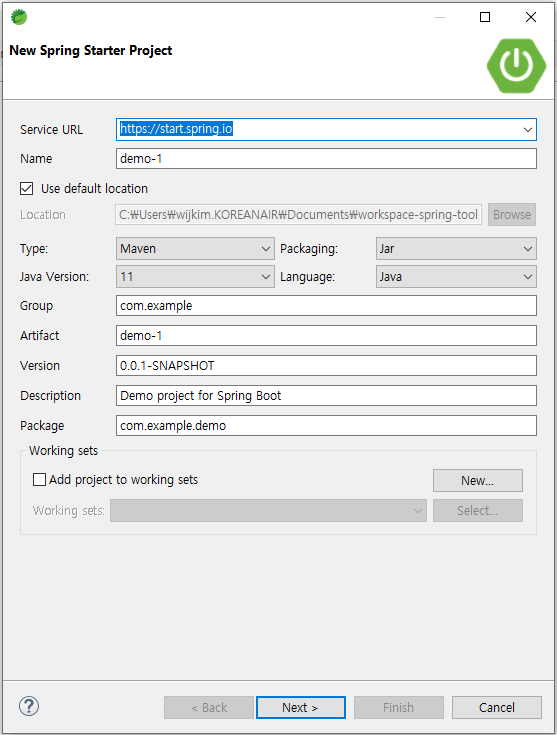Click the Artifact field demo-1
This screenshot has width=557, height=735.
pyautogui.click(x=326, y=336)
